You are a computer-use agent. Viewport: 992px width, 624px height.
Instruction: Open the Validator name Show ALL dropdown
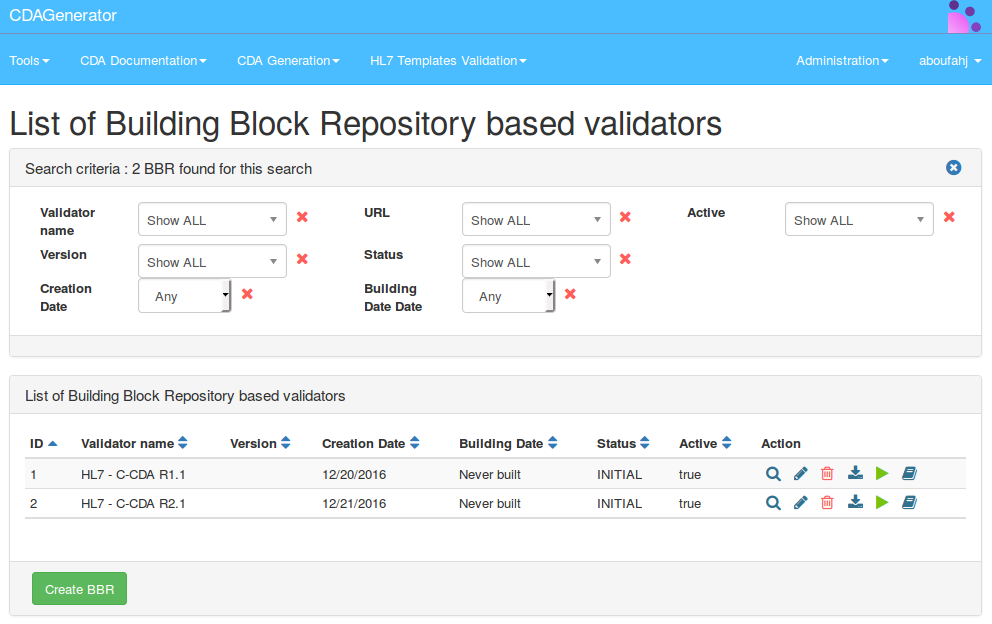click(x=212, y=220)
